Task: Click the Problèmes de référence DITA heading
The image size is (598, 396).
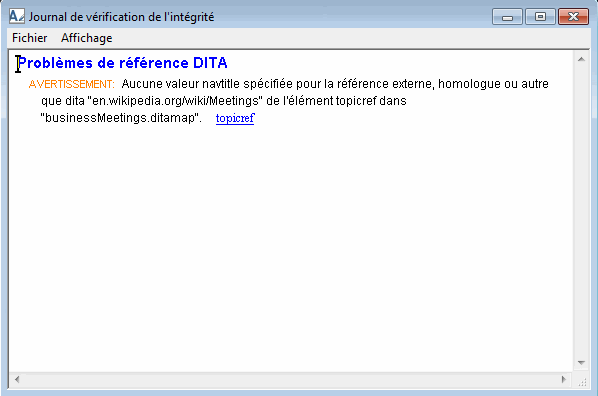Action: 123,63
